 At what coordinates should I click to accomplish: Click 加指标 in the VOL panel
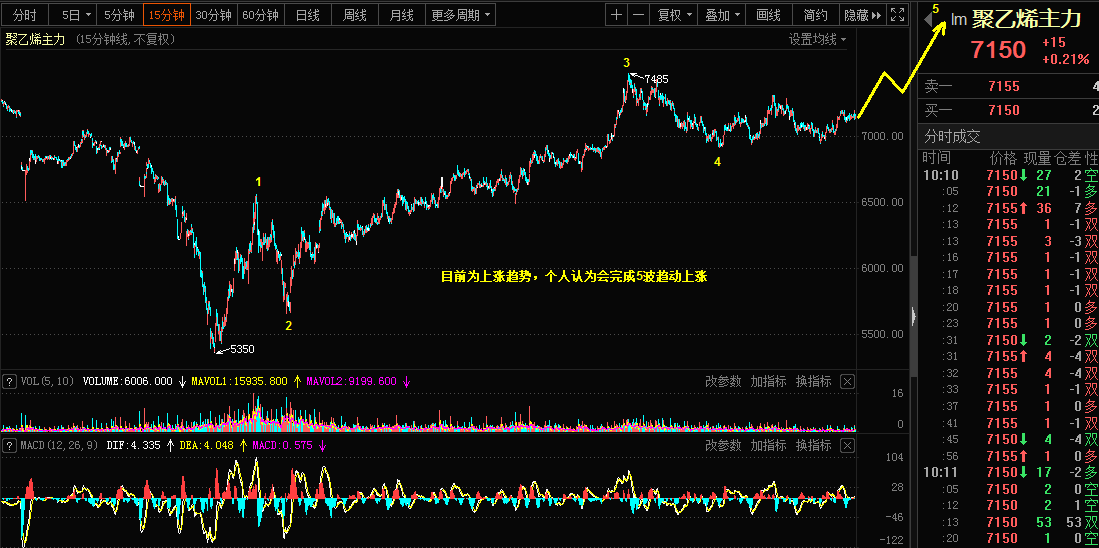tap(768, 382)
